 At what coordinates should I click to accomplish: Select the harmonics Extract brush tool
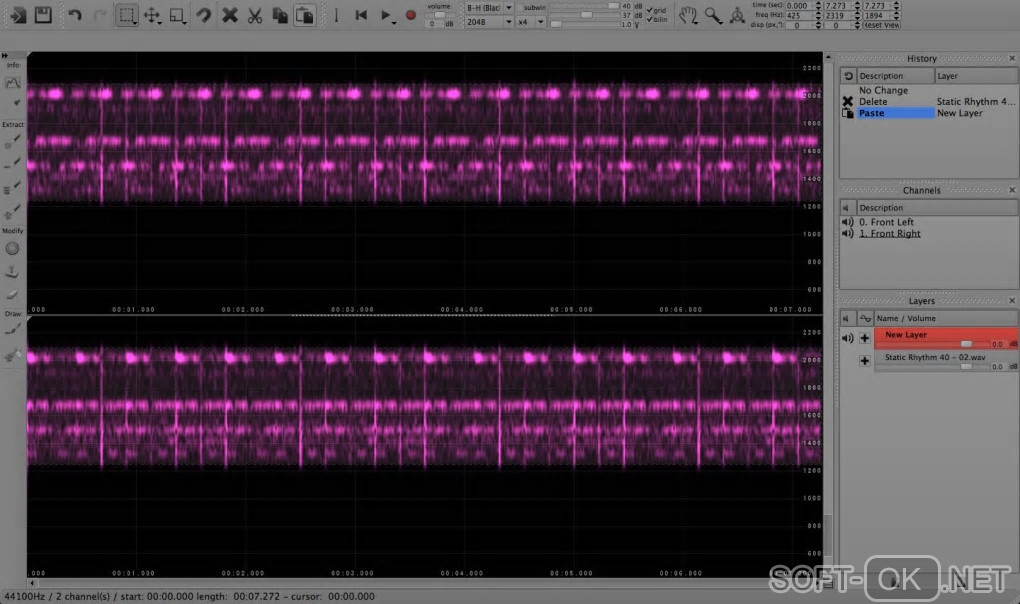(12, 187)
